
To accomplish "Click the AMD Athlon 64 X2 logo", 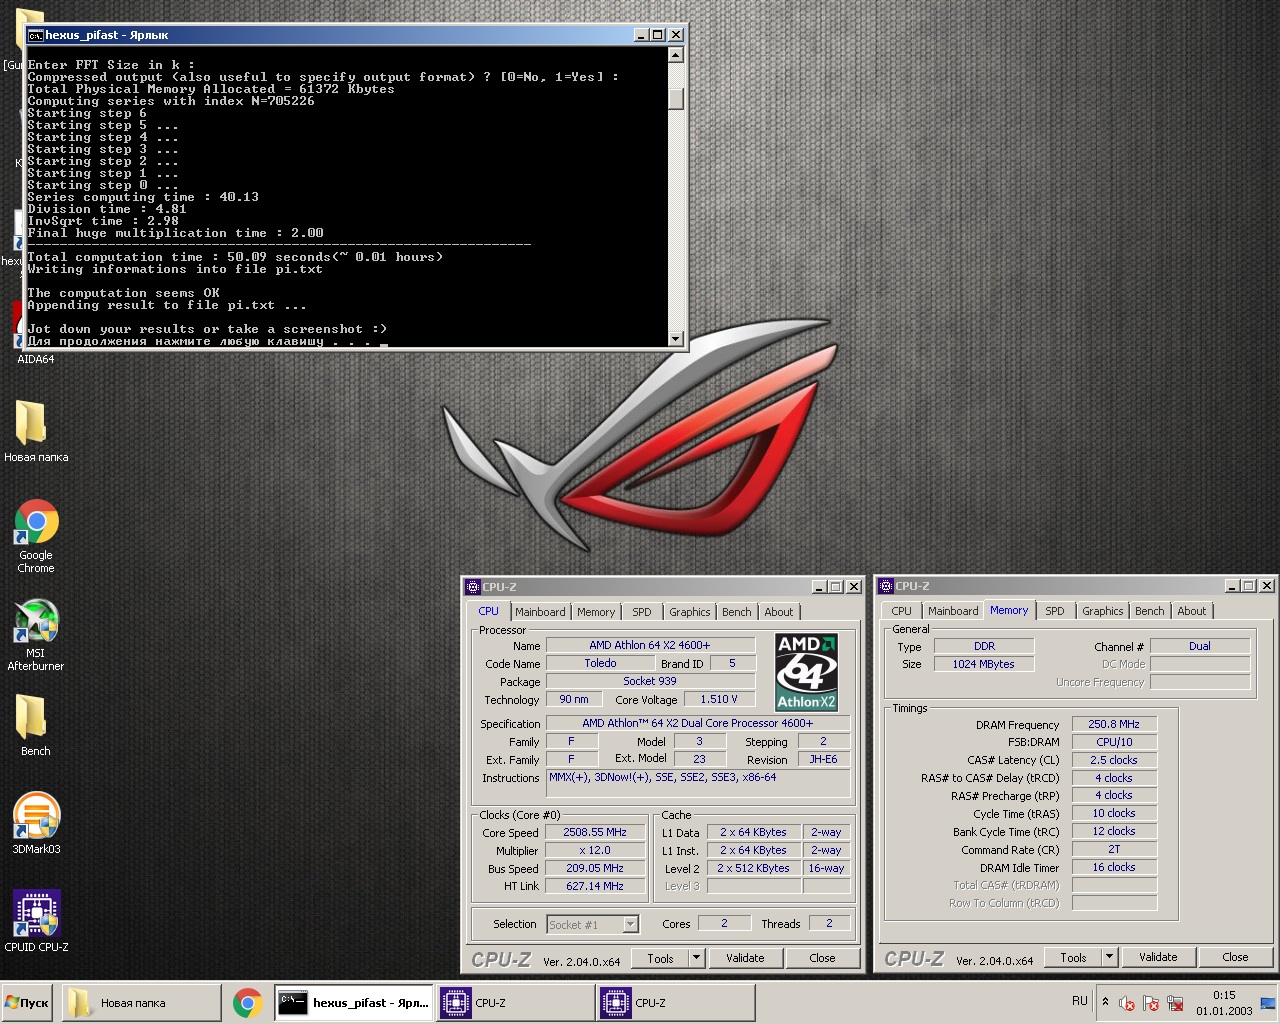I will pos(806,672).
